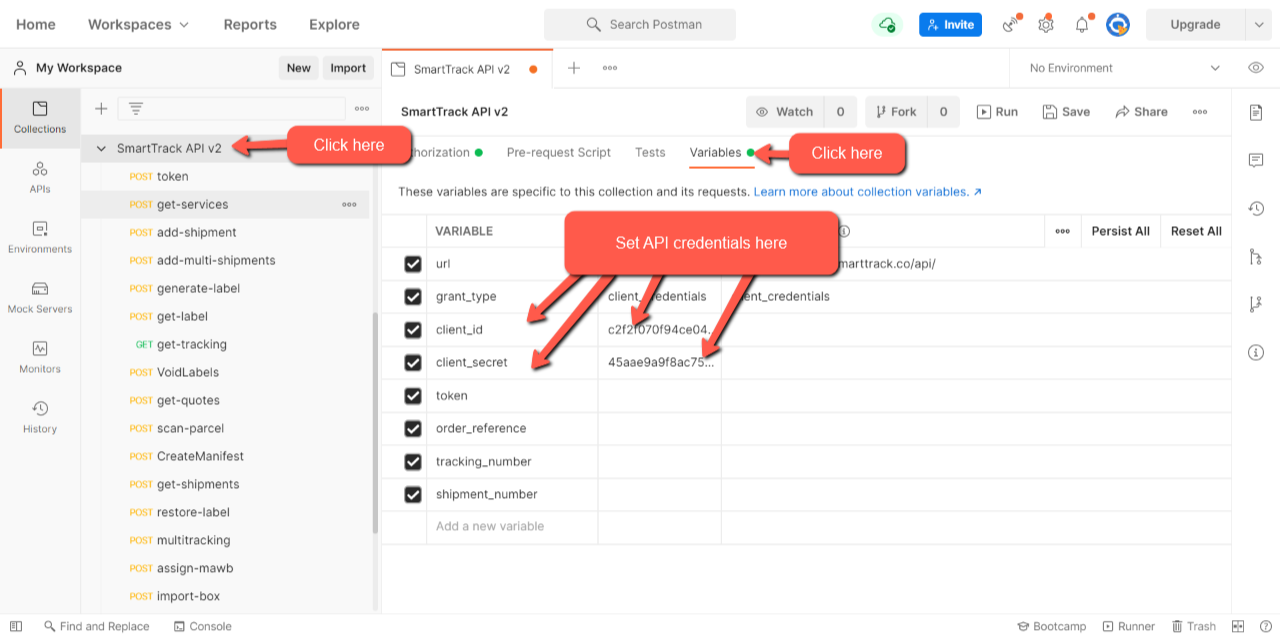Uncheck the url variable checkbox
Image resolution: width=1280 pixels, height=637 pixels.
(x=413, y=264)
